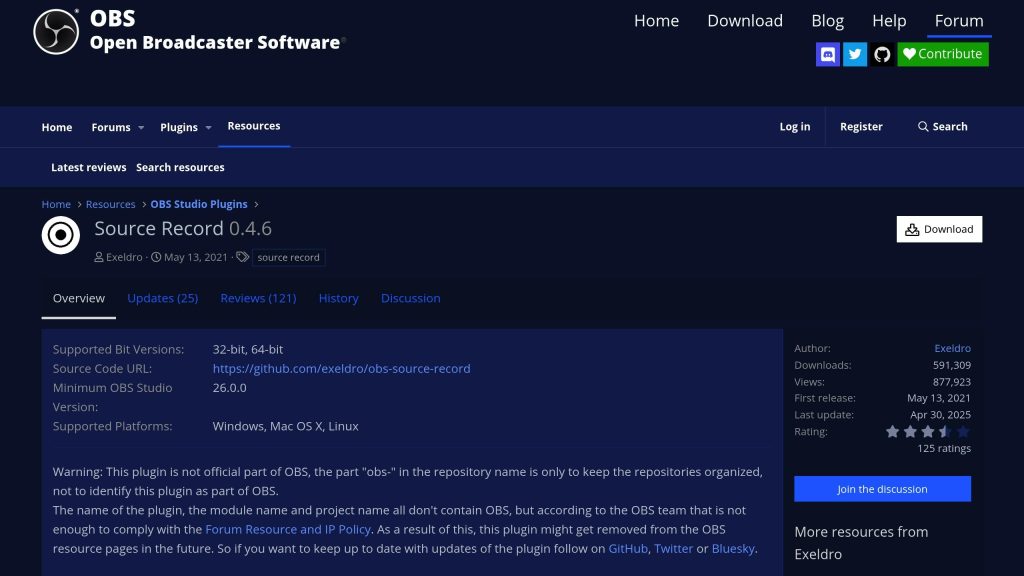This screenshot has height=576, width=1024.
Task: Click the download glyph inside the Download button
Action: pyautogui.click(x=911, y=229)
